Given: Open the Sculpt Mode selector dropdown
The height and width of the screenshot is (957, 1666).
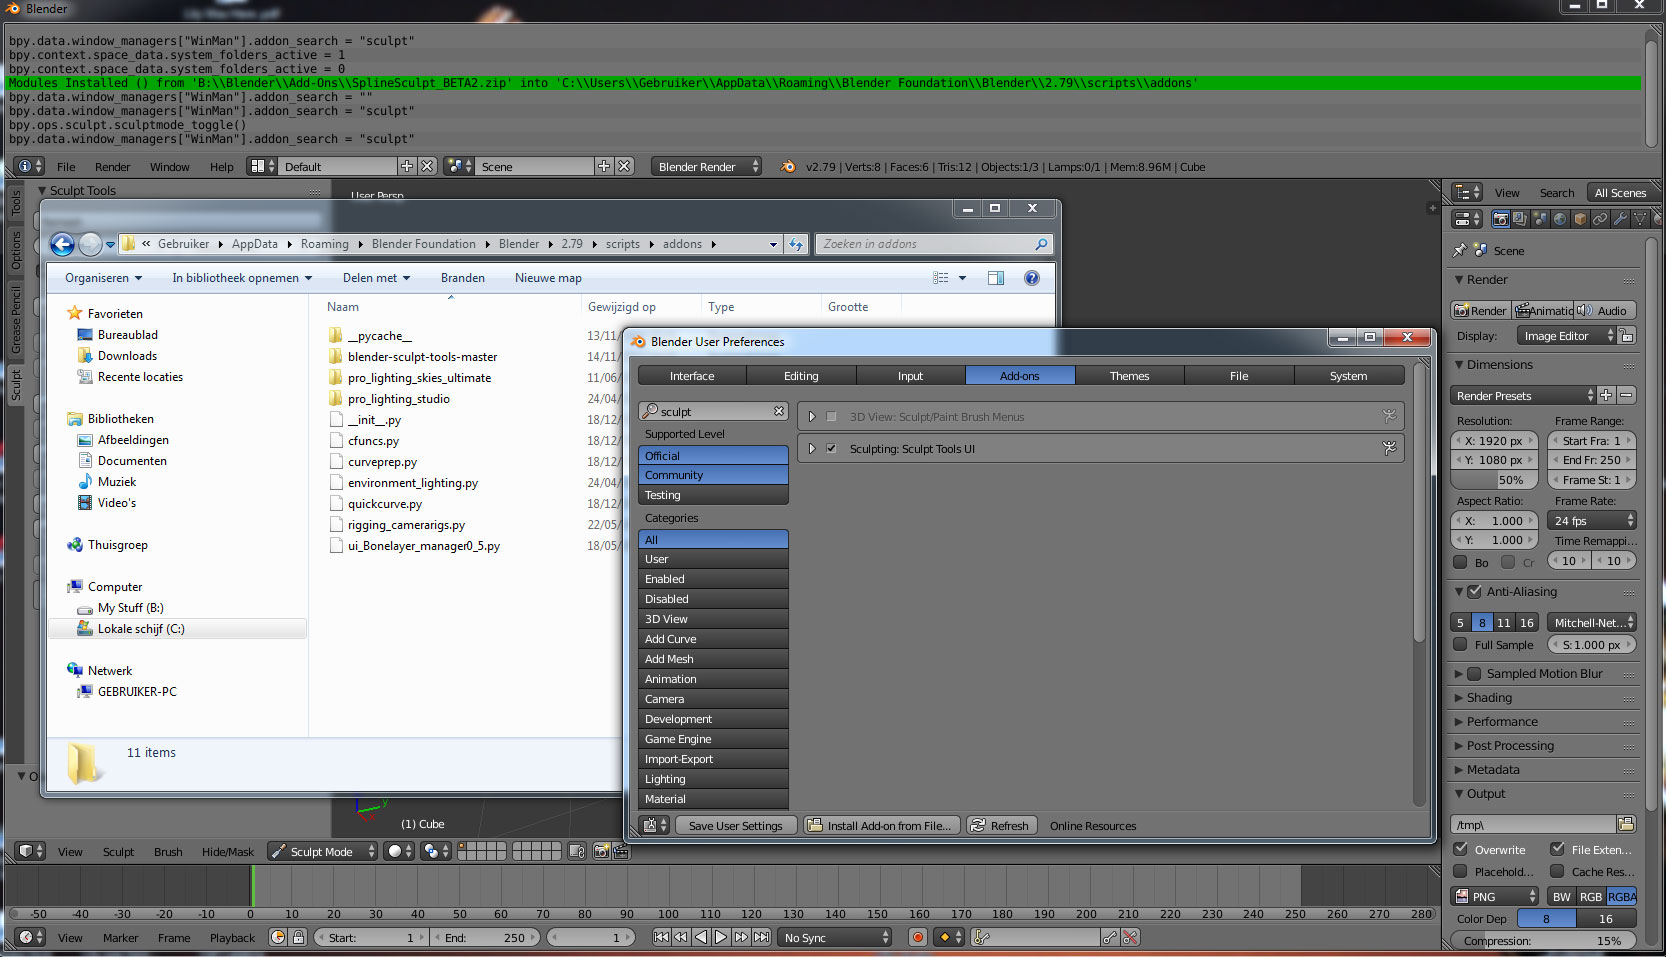Looking at the screenshot, I should [322, 851].
